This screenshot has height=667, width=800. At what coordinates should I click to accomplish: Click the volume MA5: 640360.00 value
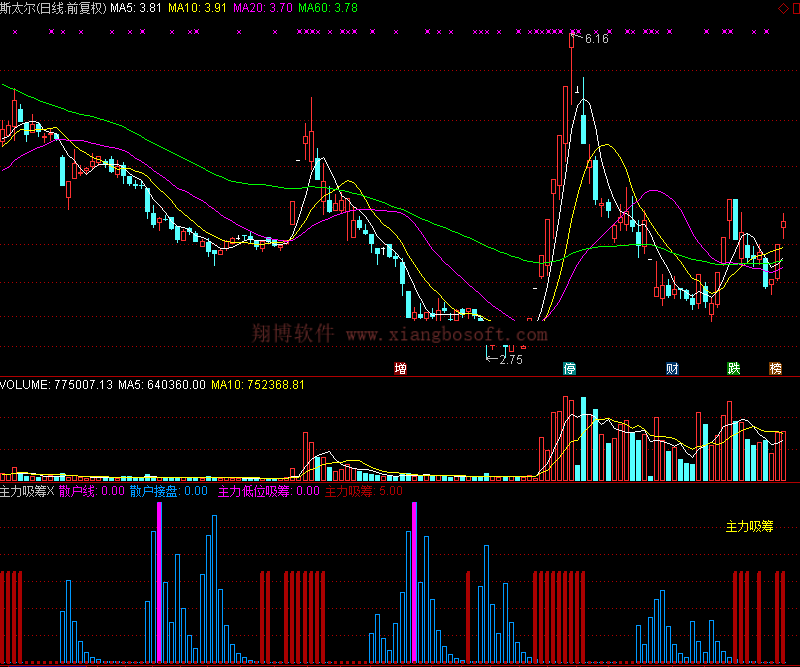coord(162,385)
